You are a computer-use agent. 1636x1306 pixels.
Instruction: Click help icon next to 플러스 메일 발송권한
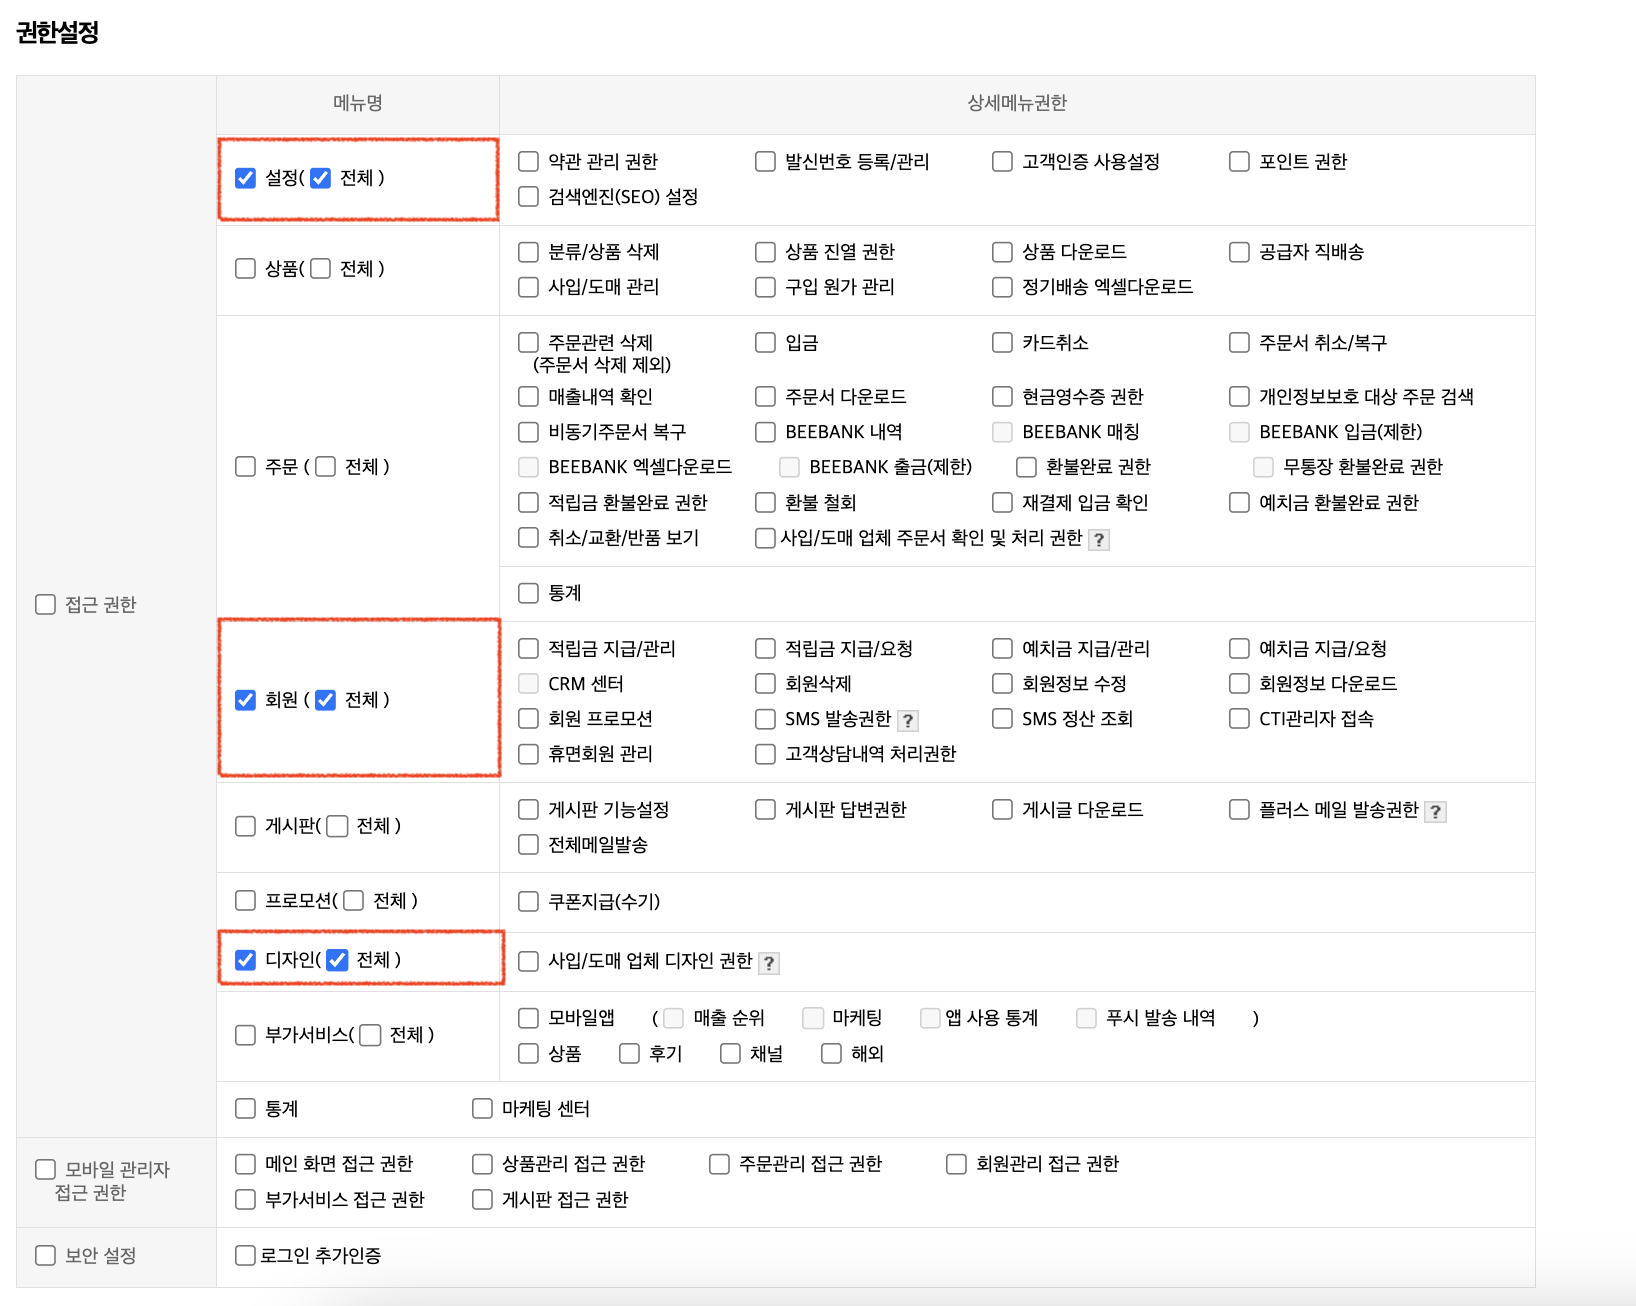click(x=1435, y=812)
